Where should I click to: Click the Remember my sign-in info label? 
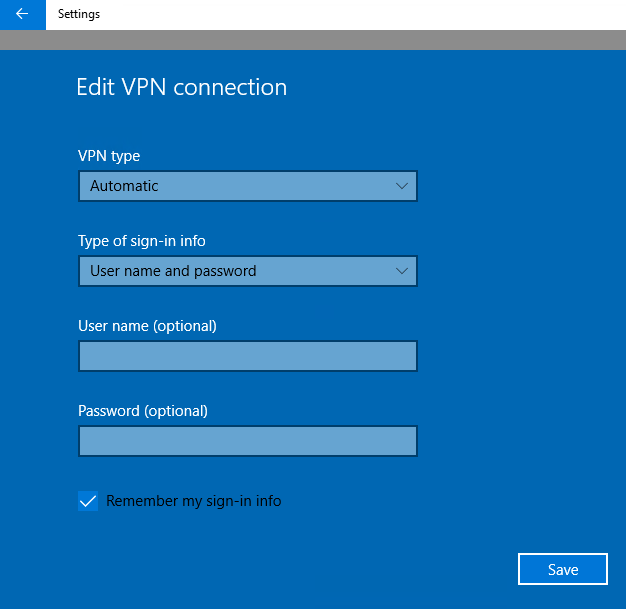pyautogui.click(x=194, y=501)
